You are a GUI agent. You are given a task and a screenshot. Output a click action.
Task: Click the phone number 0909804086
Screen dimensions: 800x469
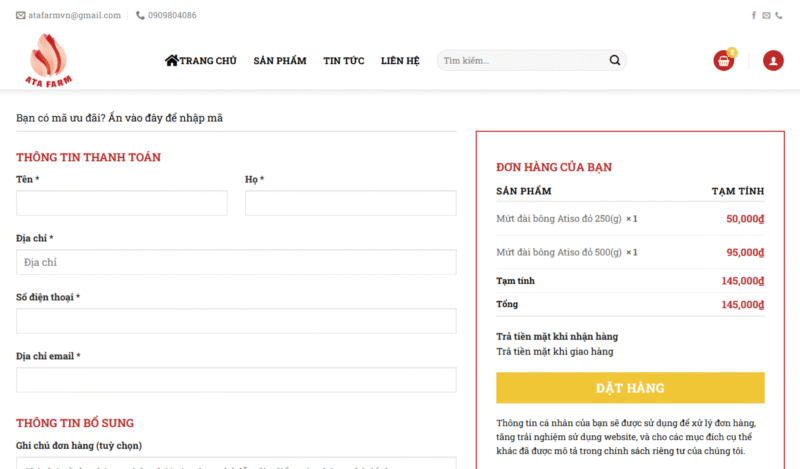coord(171,15)
